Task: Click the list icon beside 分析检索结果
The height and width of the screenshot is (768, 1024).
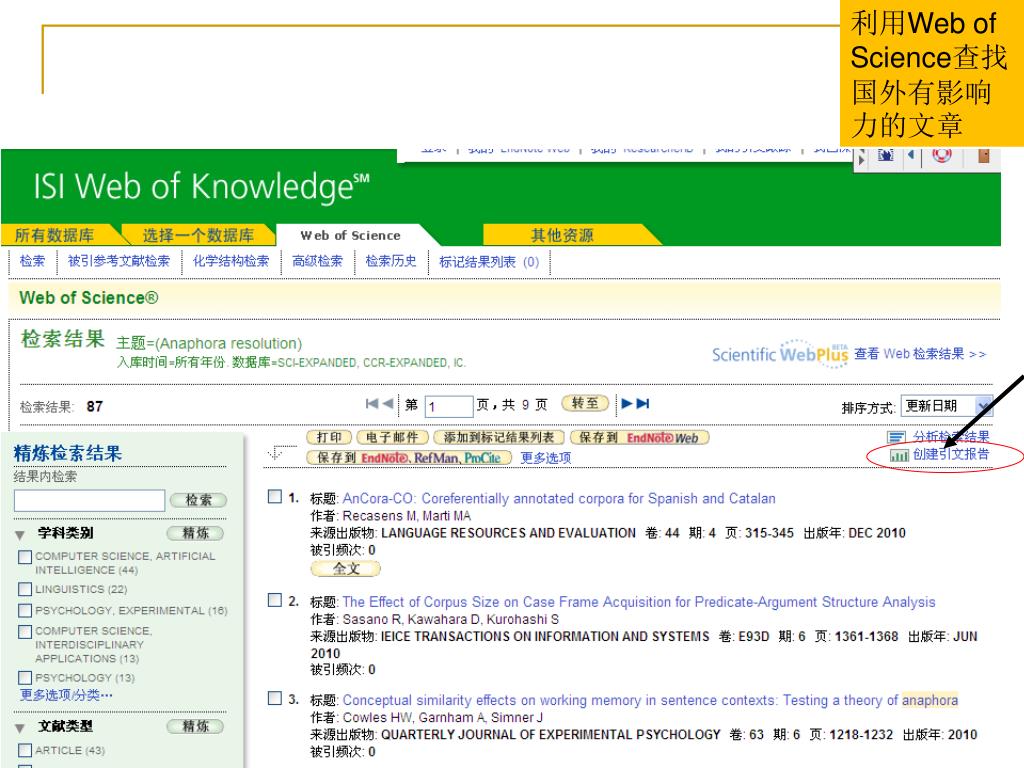Action: point(897,437)
